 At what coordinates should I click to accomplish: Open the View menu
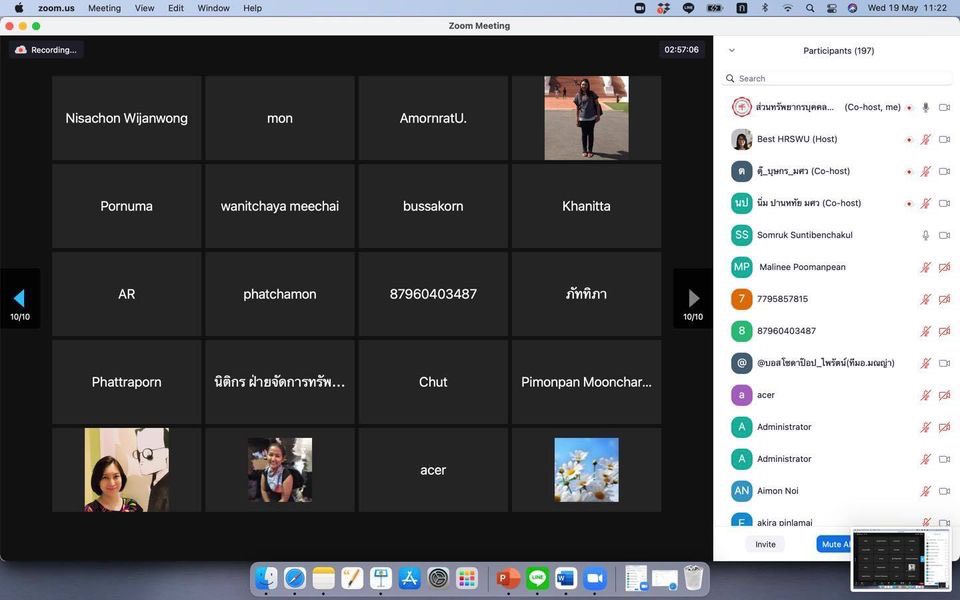pos(145,8)
